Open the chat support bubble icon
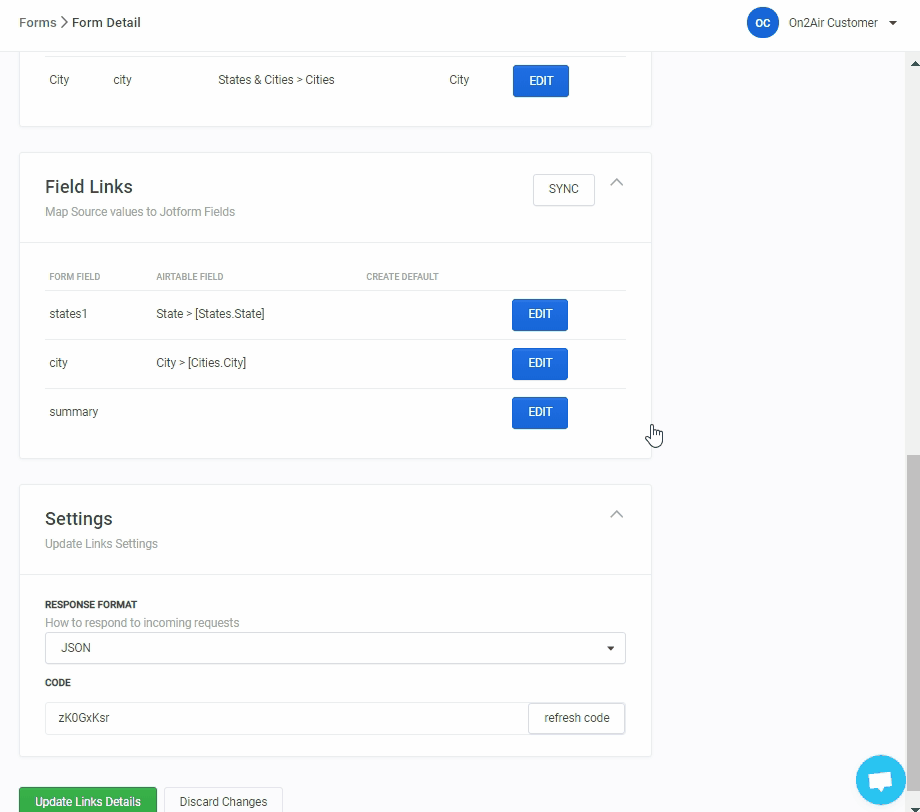This screenshot has width=920, height=812. [880, 780]
